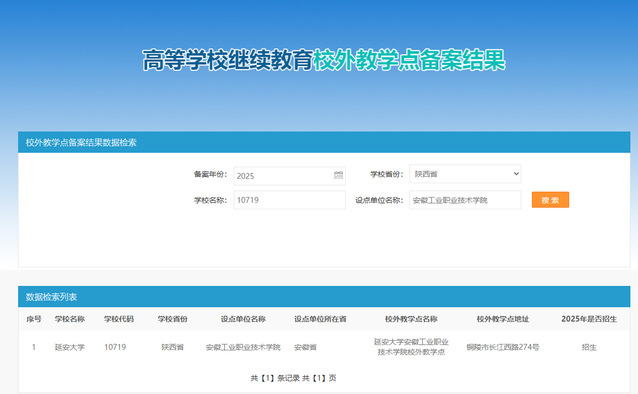This screenshot has width=638, height=394.
Task: Expand the 学校省份 dropdown
Action: (x=465, y=174)
